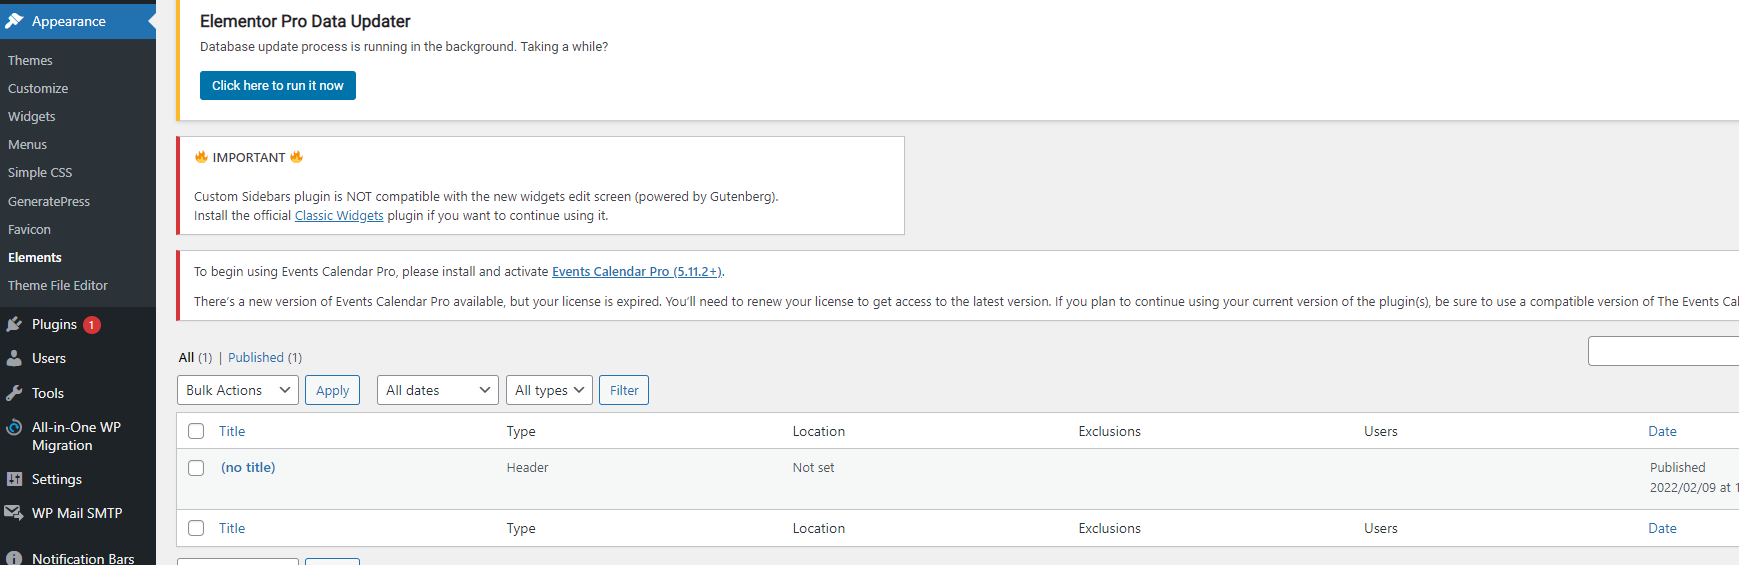Sort by Date column header
The image size is (1739, 565).
[1662, 431]
